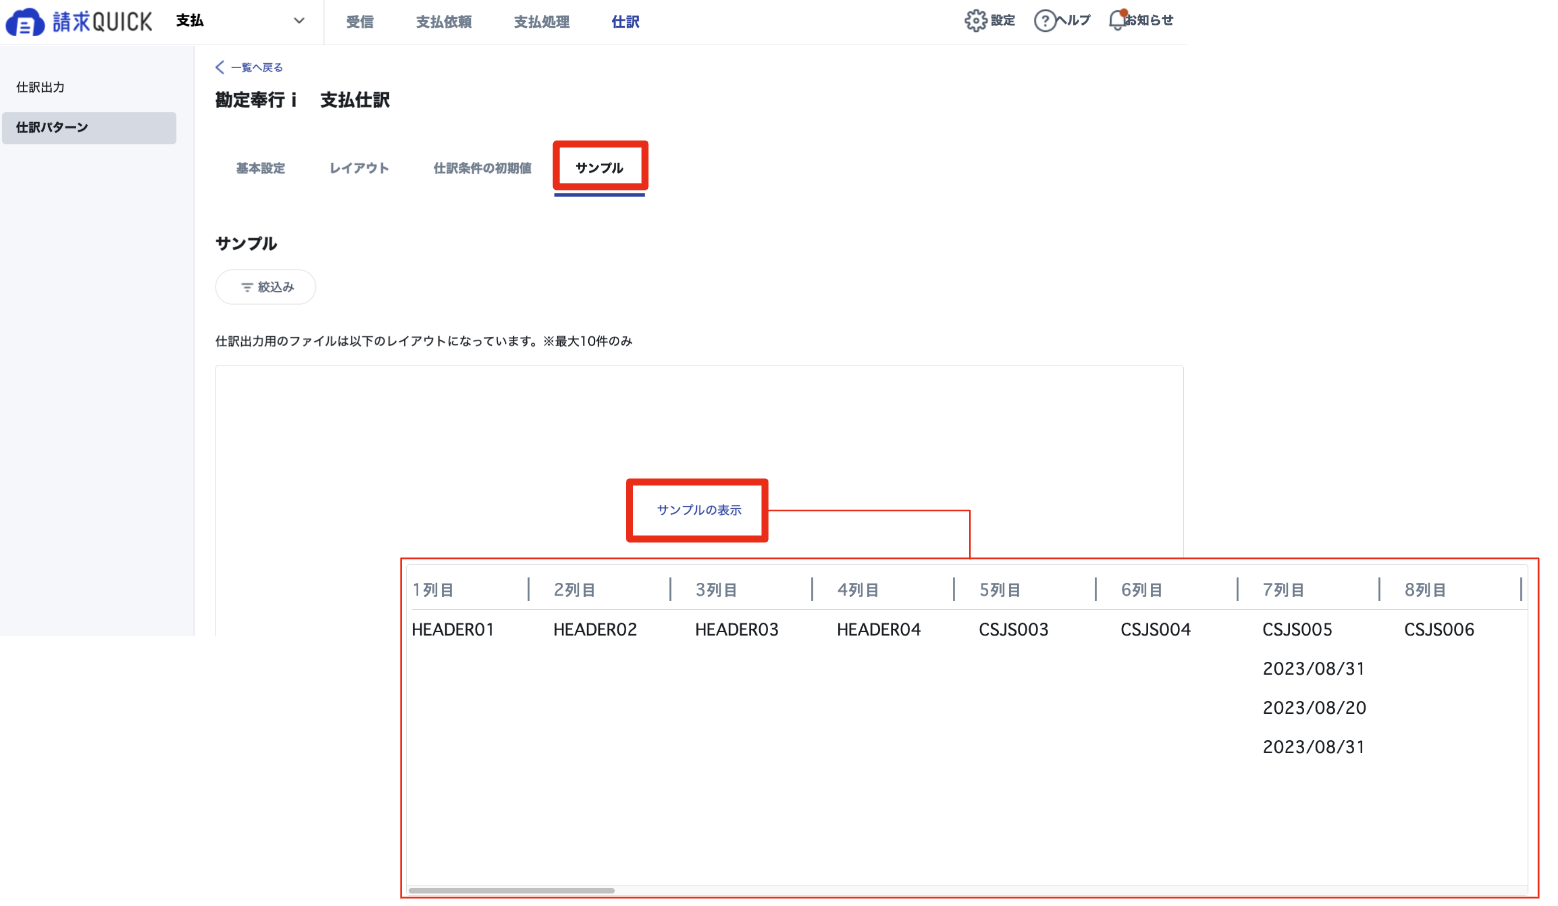1558x906 pixels.
Task: Switch to the サンプル tab
Action: click(600, 168)
